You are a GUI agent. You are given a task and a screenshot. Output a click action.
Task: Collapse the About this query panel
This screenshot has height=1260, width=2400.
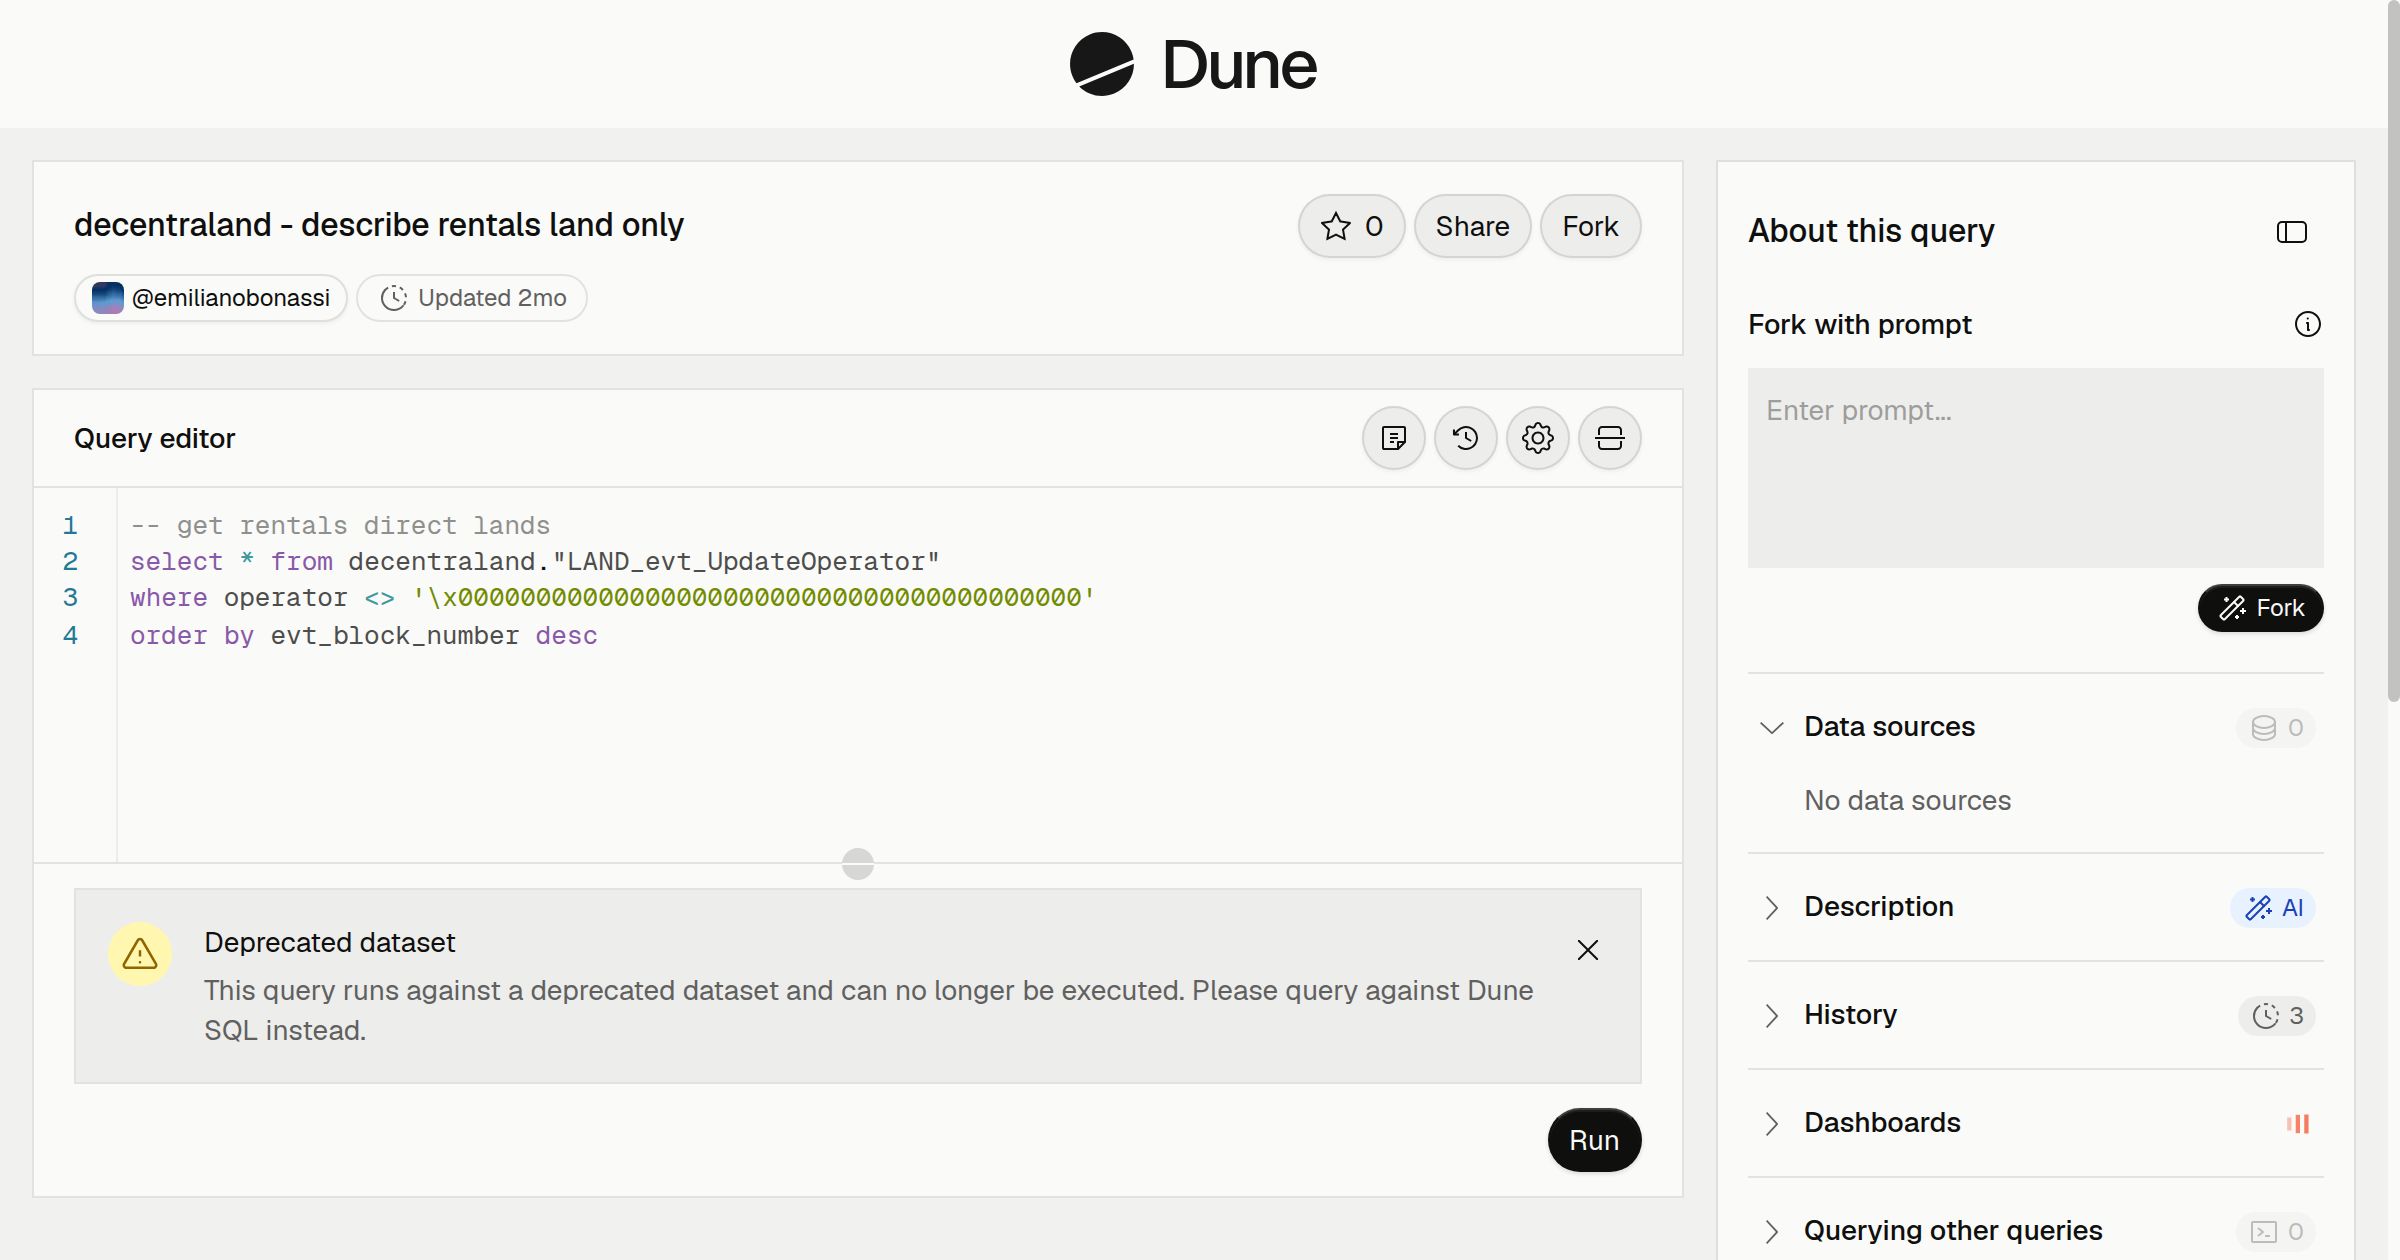tap(2292, 232)
